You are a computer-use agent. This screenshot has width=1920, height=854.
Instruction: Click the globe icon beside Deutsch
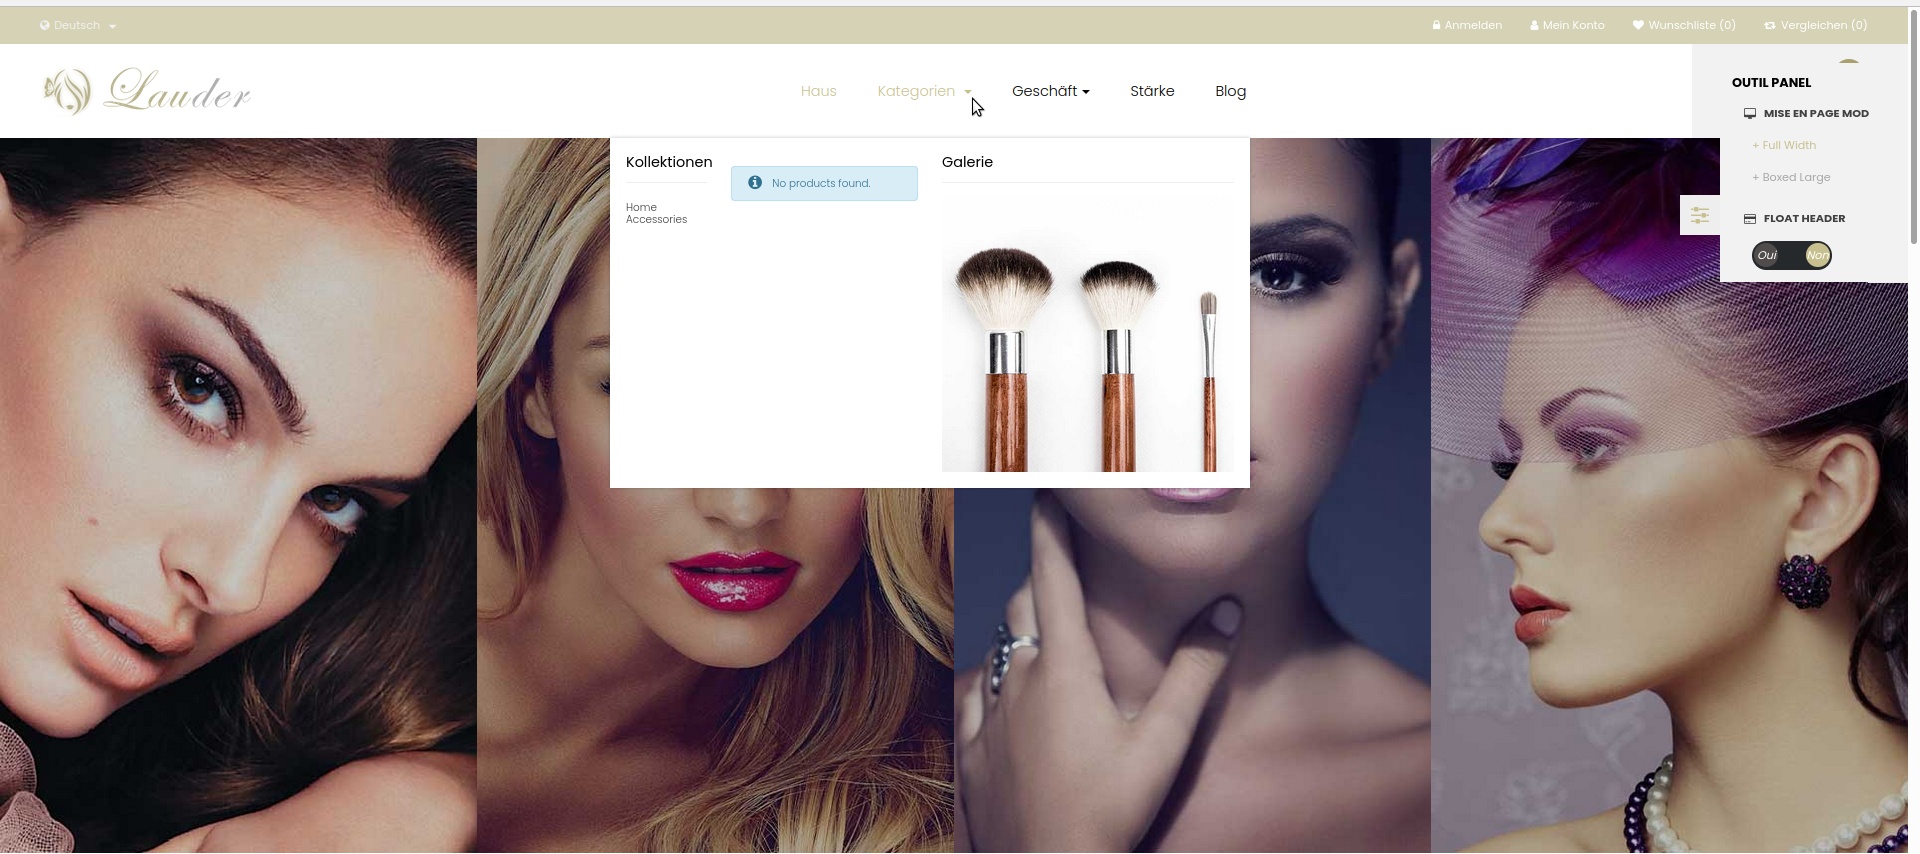coord(44,25)
